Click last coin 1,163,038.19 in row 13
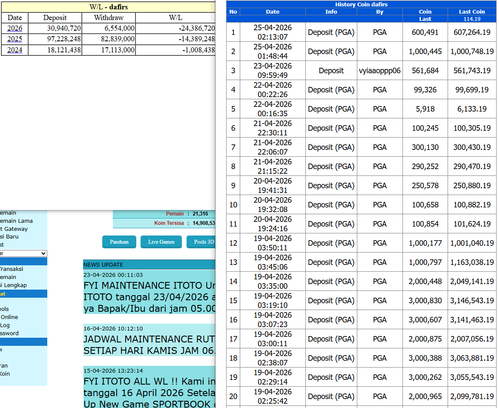The height and width of the screenshot is (408, 500). [472, 262]
